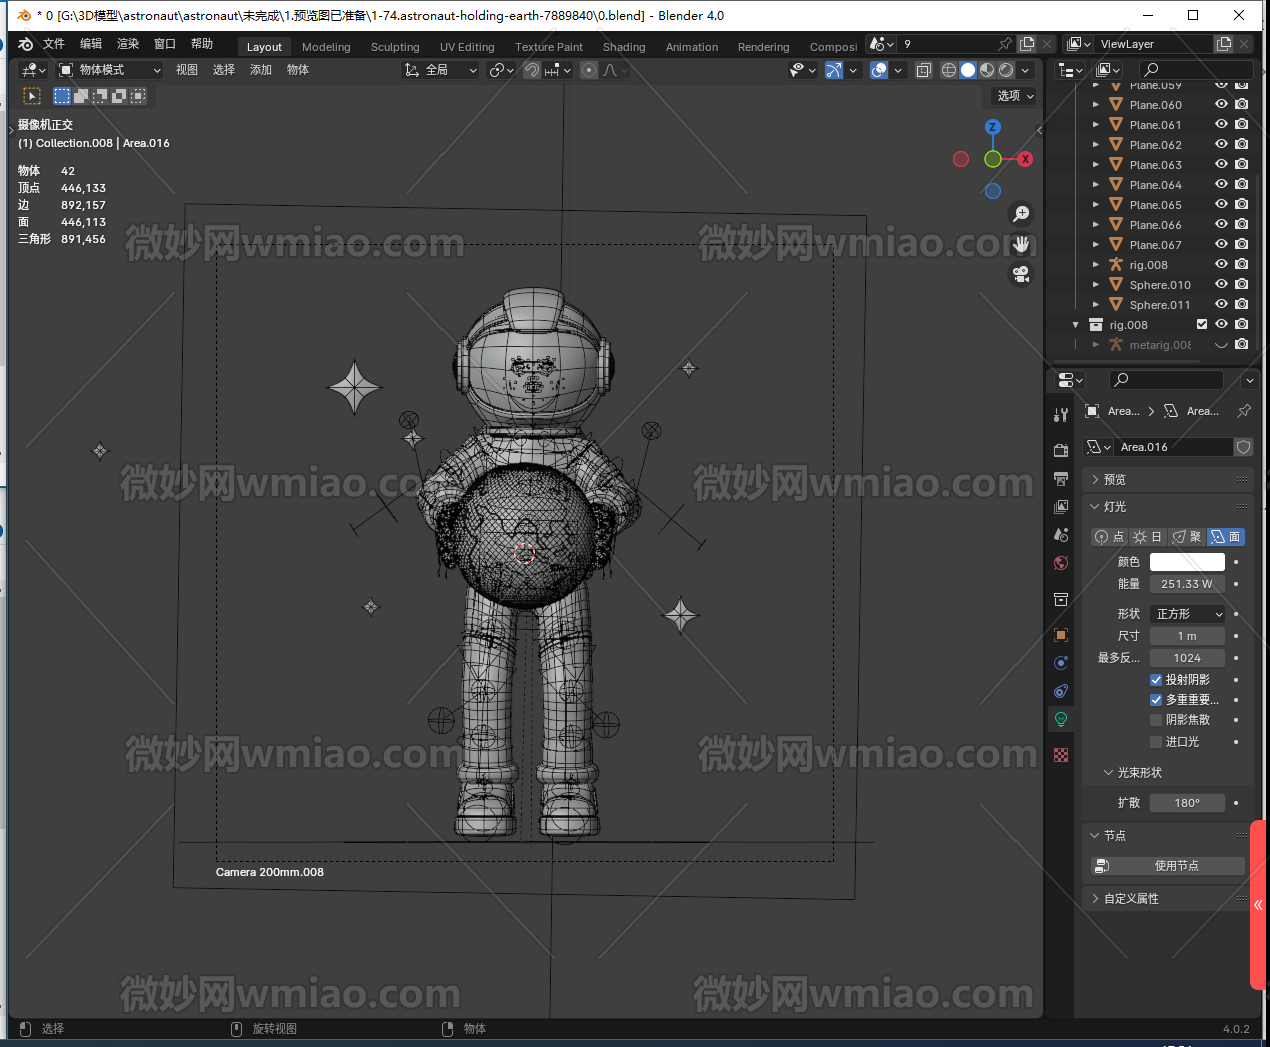This screenshot has height=1047, width=1270.
Task: Open the Render properties tab icon
Action: coord(1061,451)
